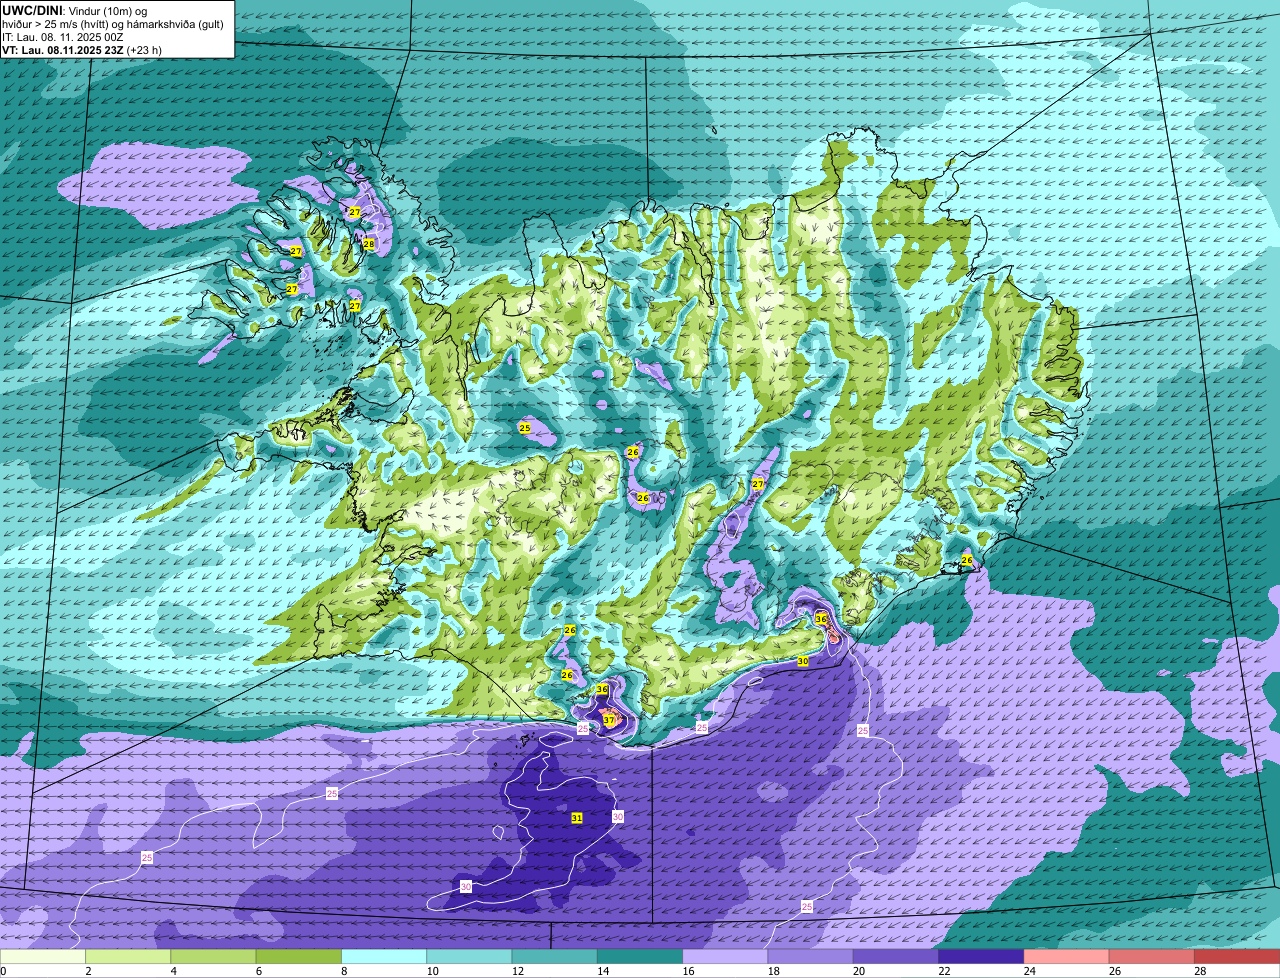The height and width of the screenshot is (978, 1280).
Task: Select the yellow '28' gust label
Action: pos(369,244)
